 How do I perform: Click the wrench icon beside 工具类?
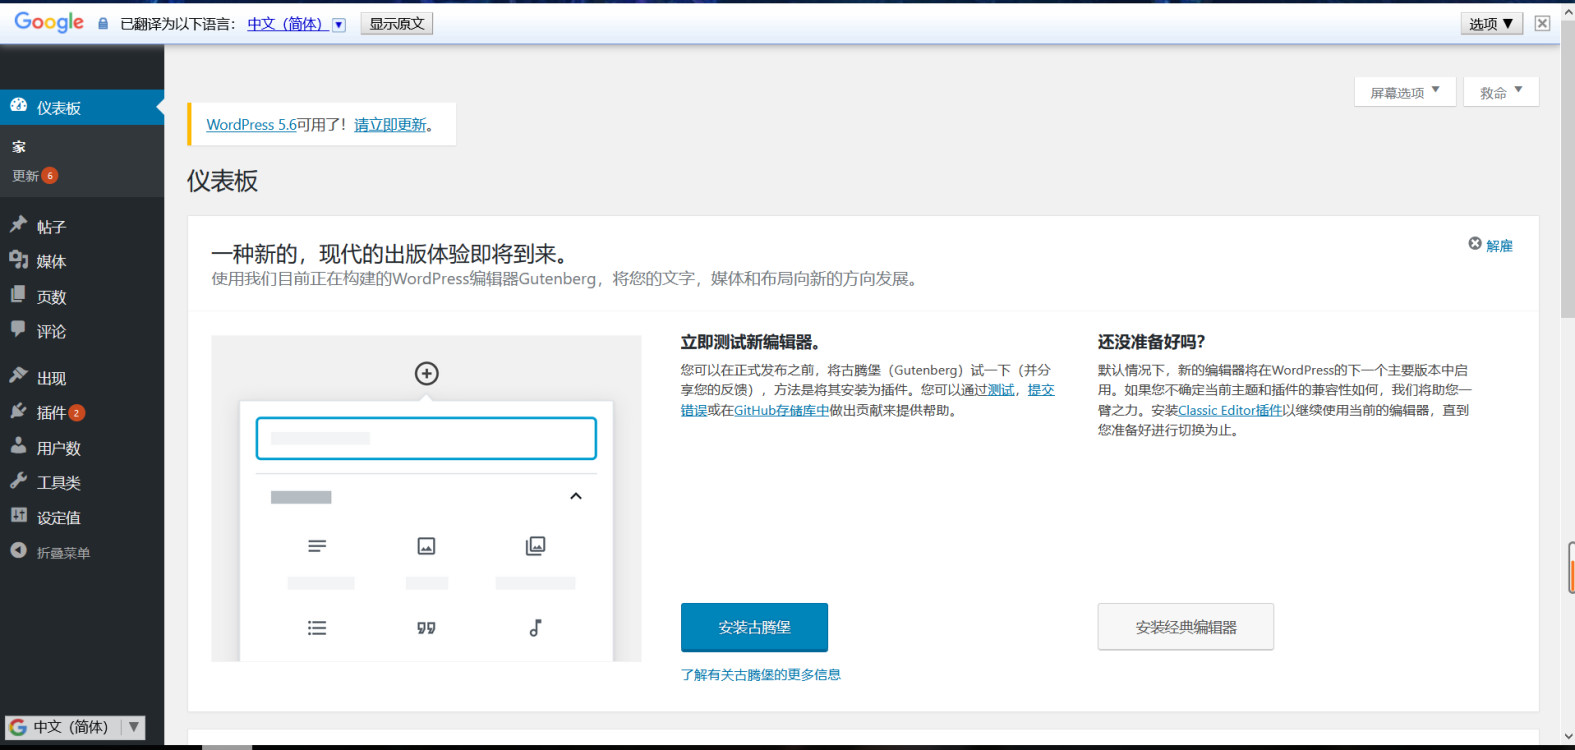coord(18,481)
